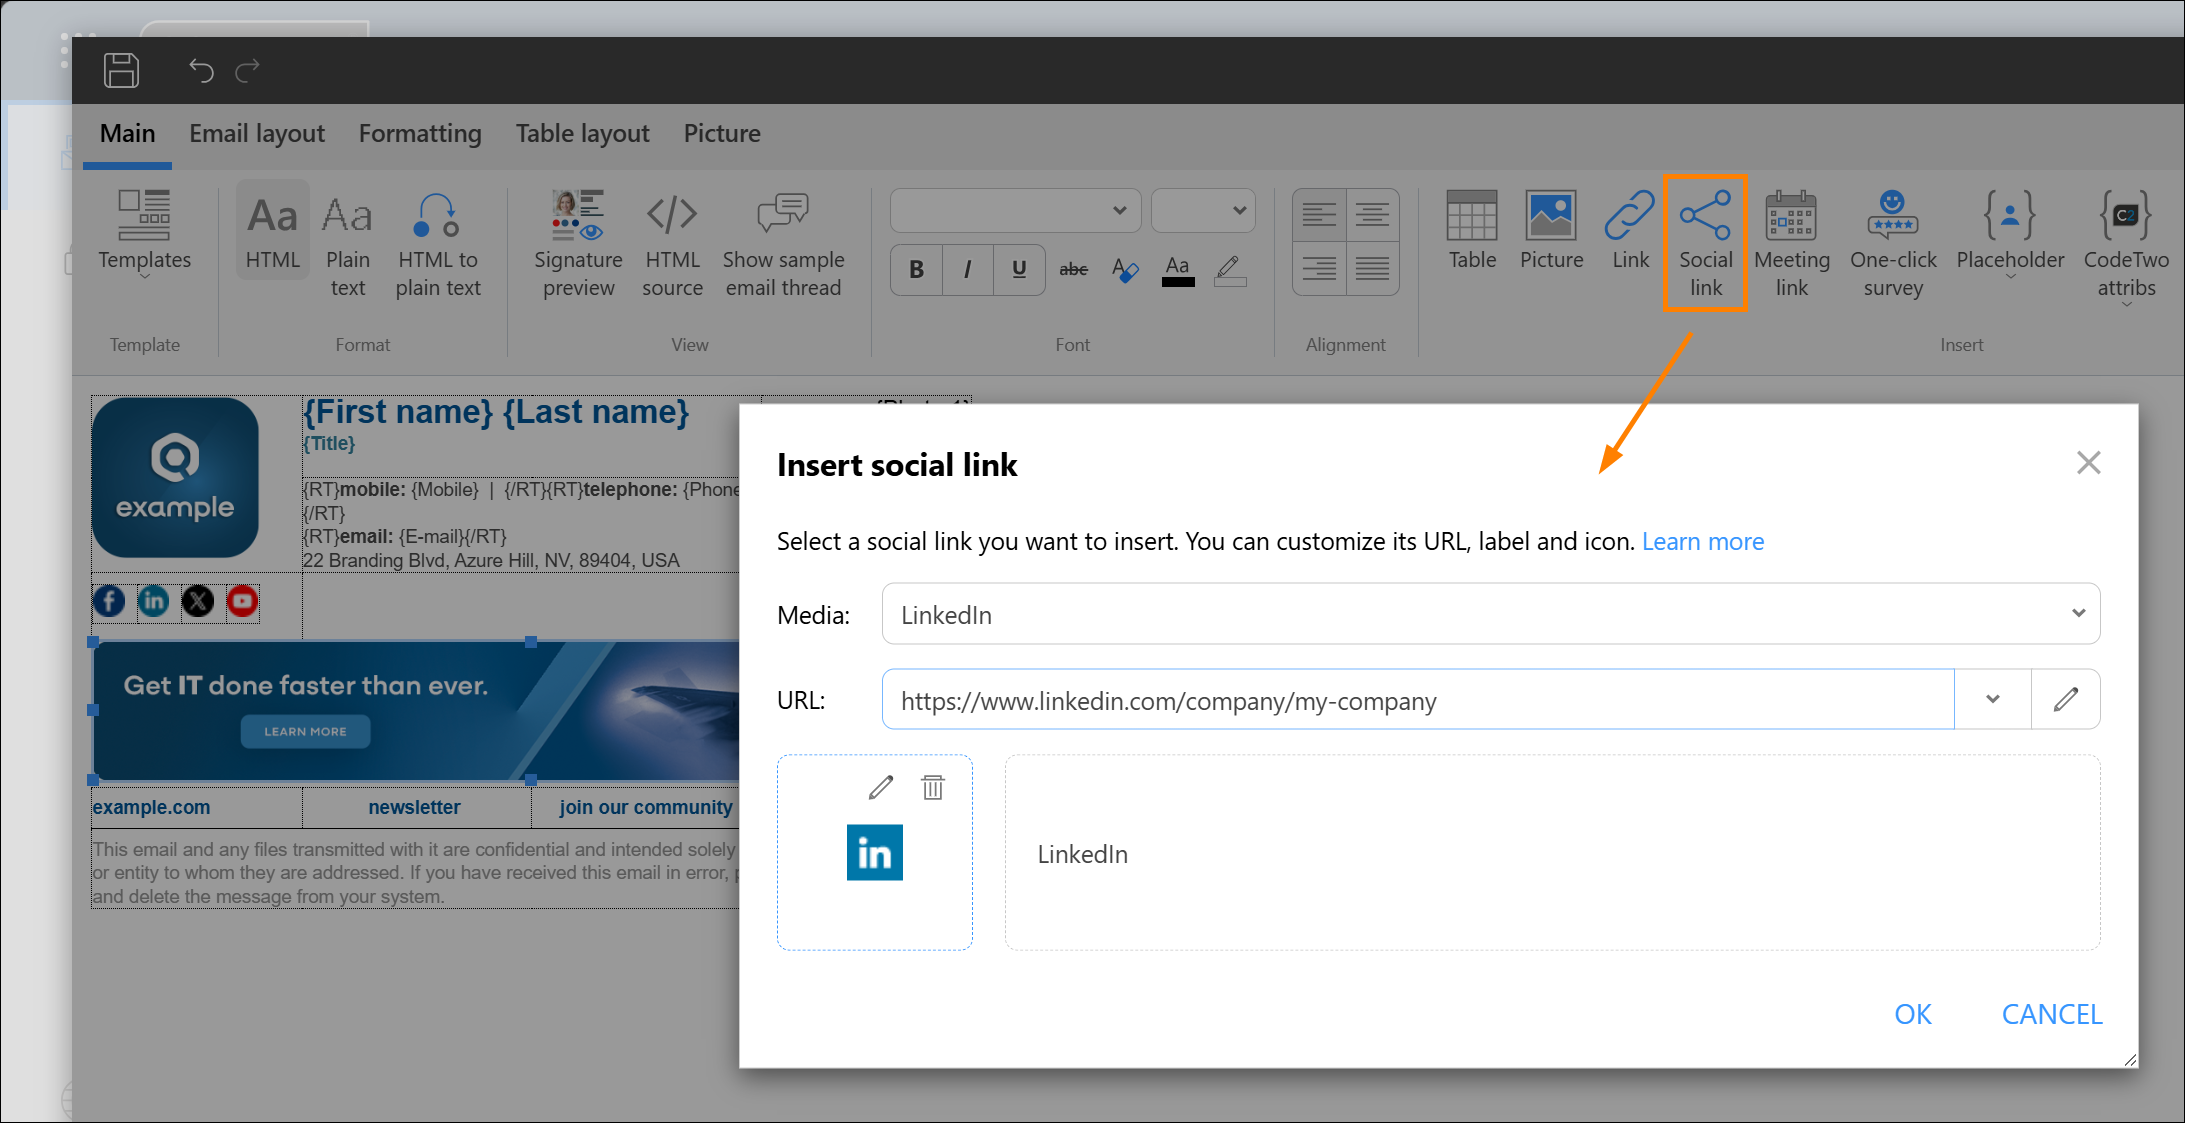This screenshot has width=2185, height=1123.
Task: Open the Templates gallery
Action: pyautogui.click(x=145, y=234)
